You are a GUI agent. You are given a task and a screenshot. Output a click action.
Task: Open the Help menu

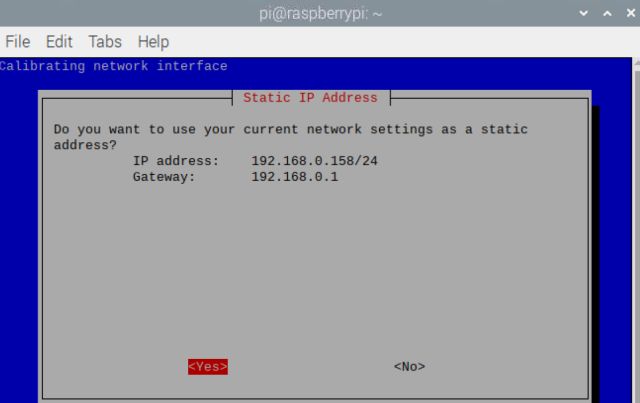click(153, 42)
